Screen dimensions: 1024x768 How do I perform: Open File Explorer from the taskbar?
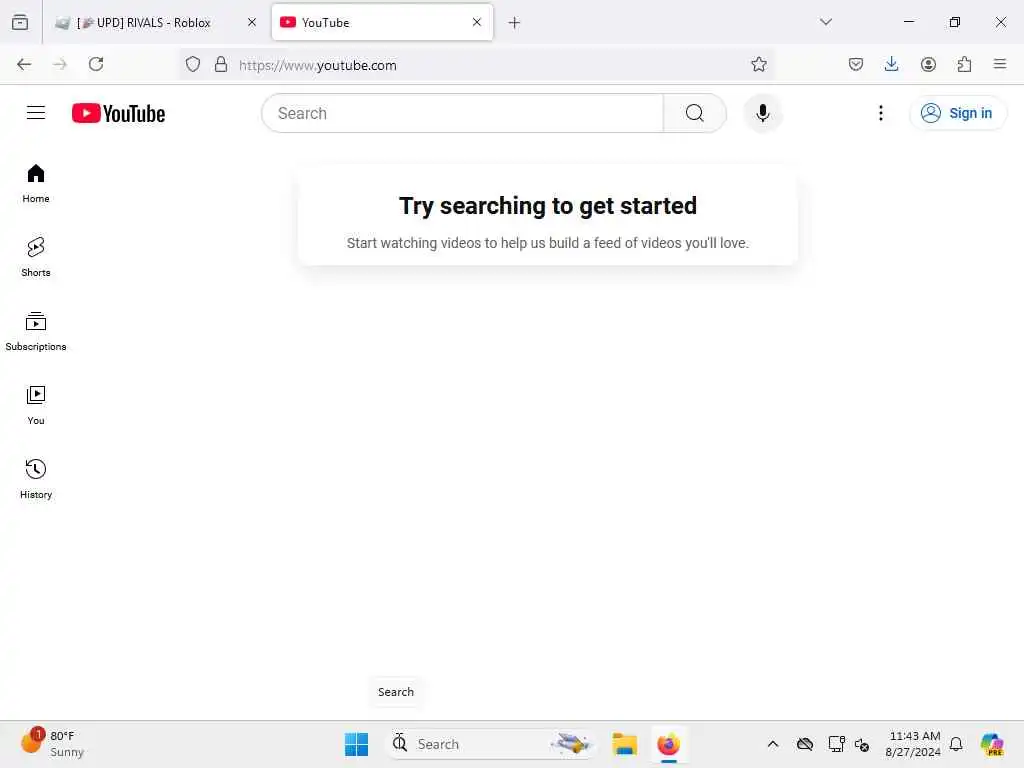tap(624, 744)
